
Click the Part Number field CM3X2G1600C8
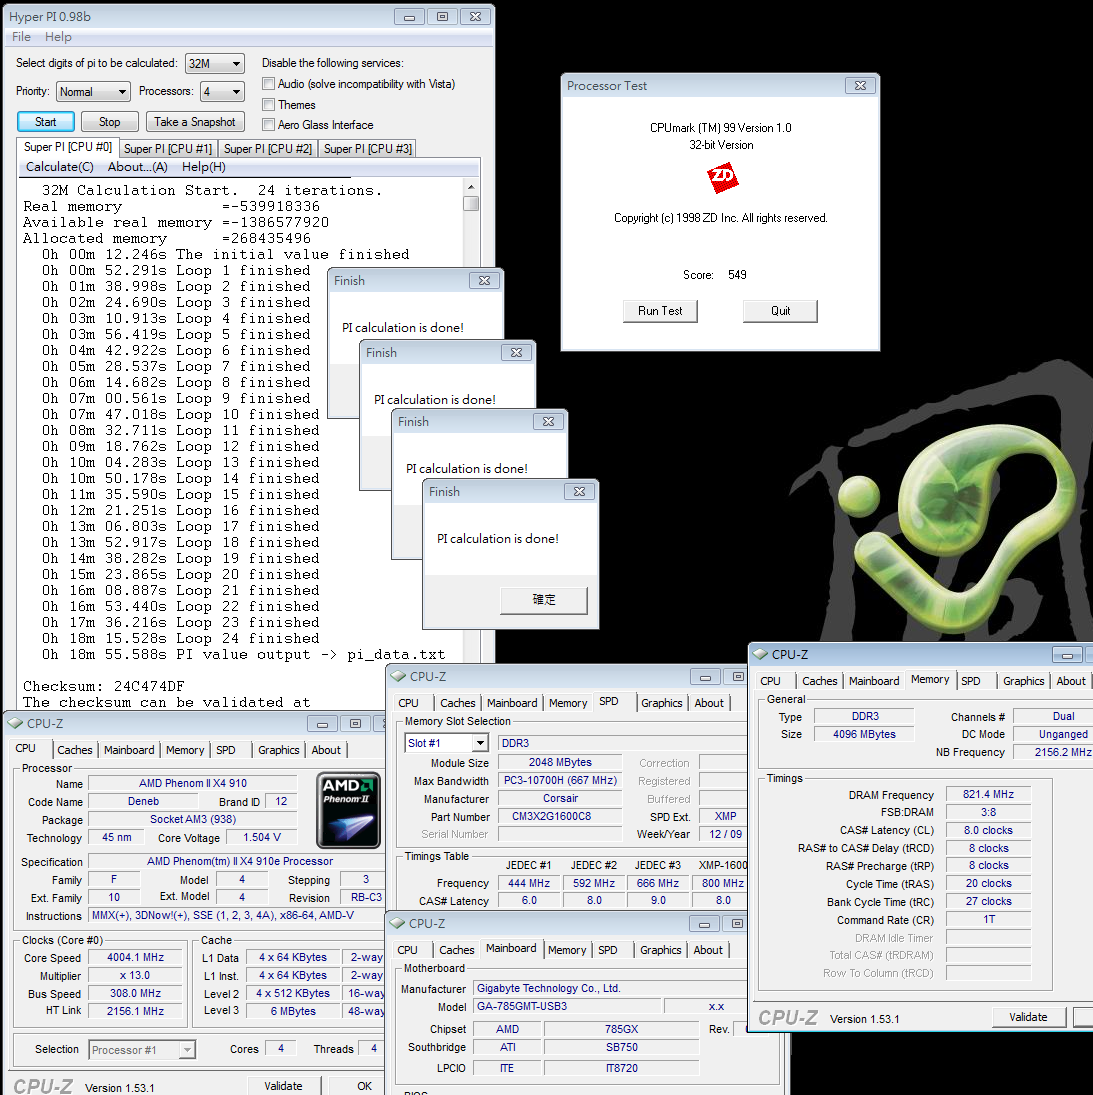559,816
